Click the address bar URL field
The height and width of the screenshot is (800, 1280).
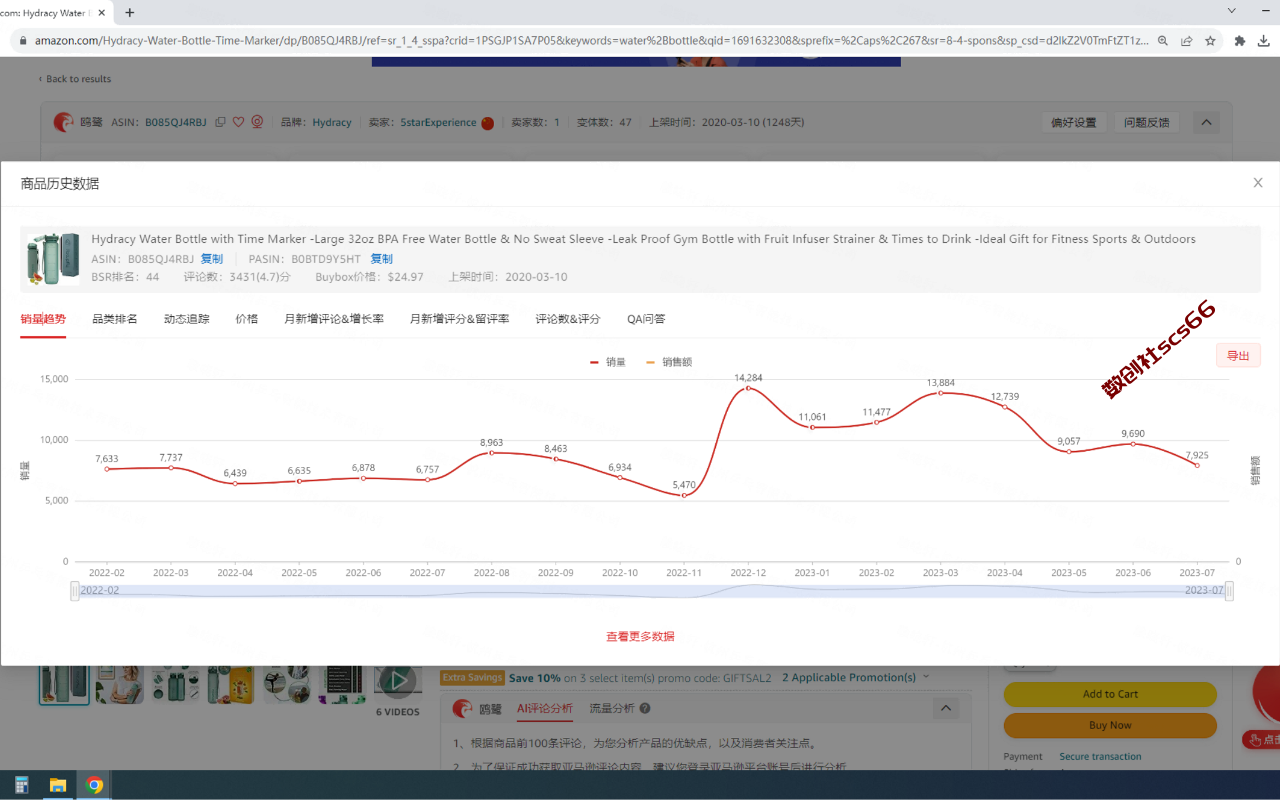(590, 41)
